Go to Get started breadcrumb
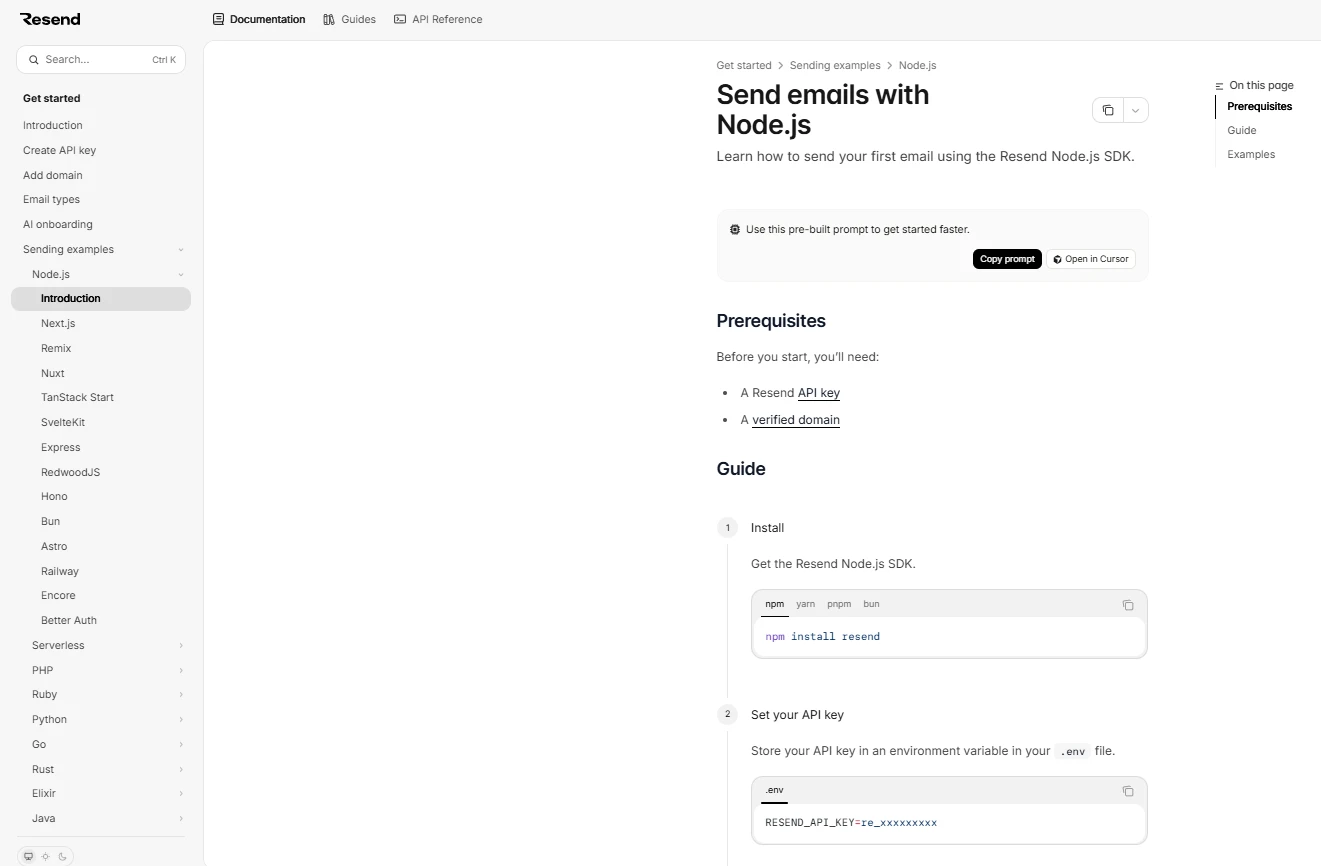Image resolution: width=1321 pixels, height=866 pixels. click(744, 65)
